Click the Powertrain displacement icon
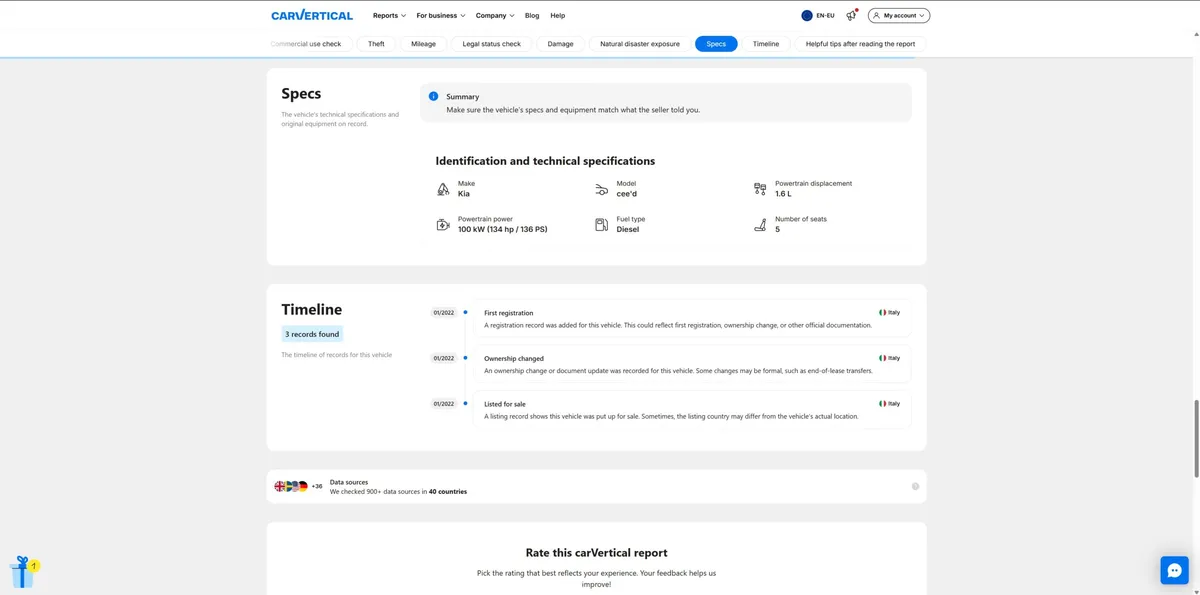Screen dimensions: 1200x595 pos(760,189)
